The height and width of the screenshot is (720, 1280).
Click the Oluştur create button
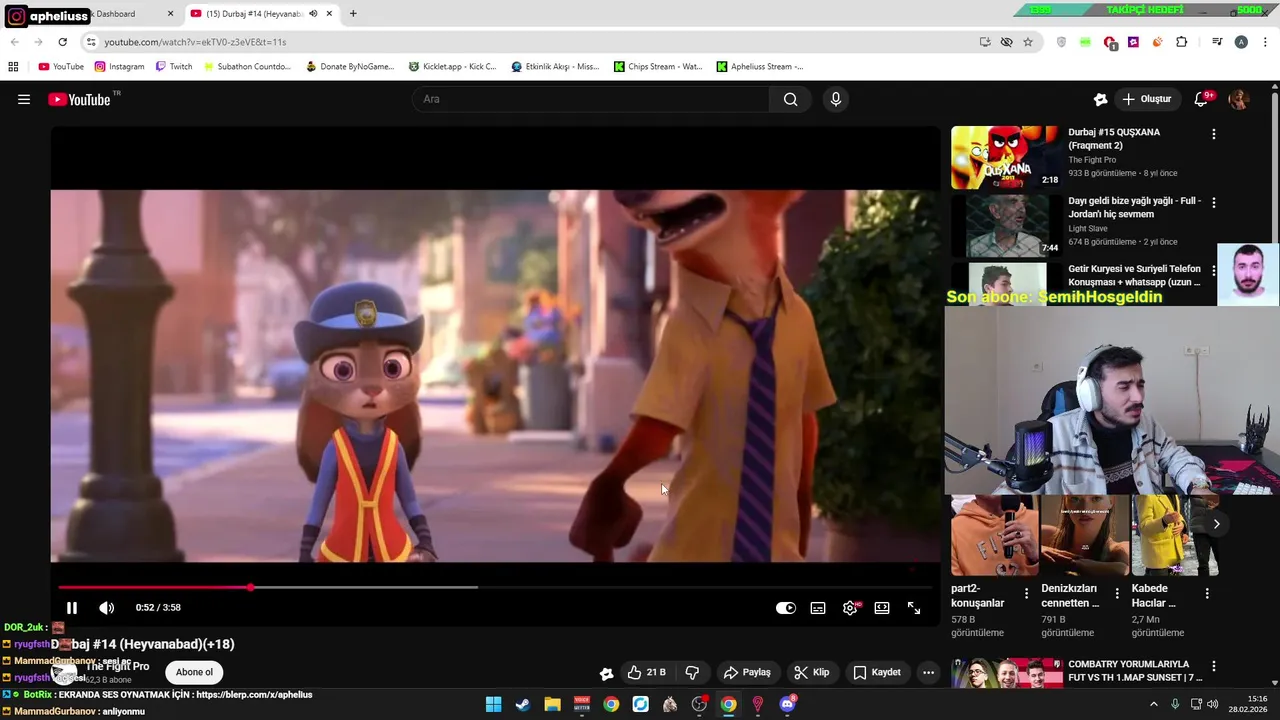pos(1147,99)
